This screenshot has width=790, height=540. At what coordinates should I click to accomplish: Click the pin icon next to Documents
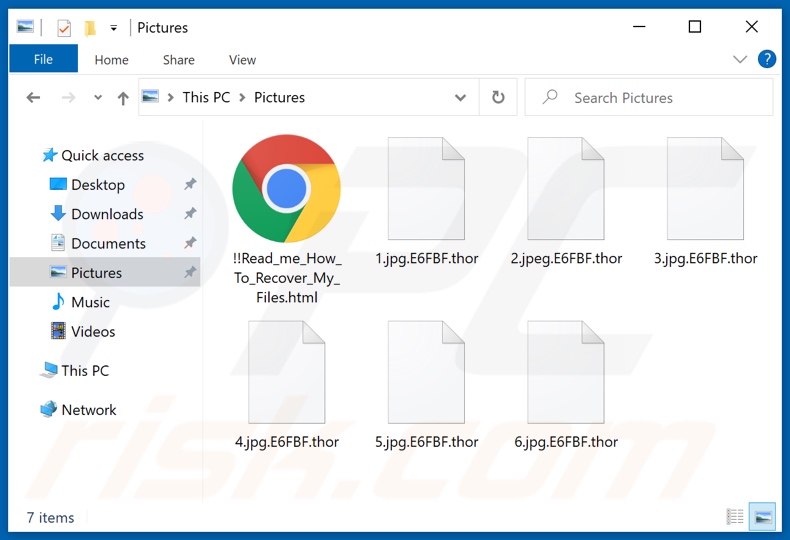tap(190, 243)
